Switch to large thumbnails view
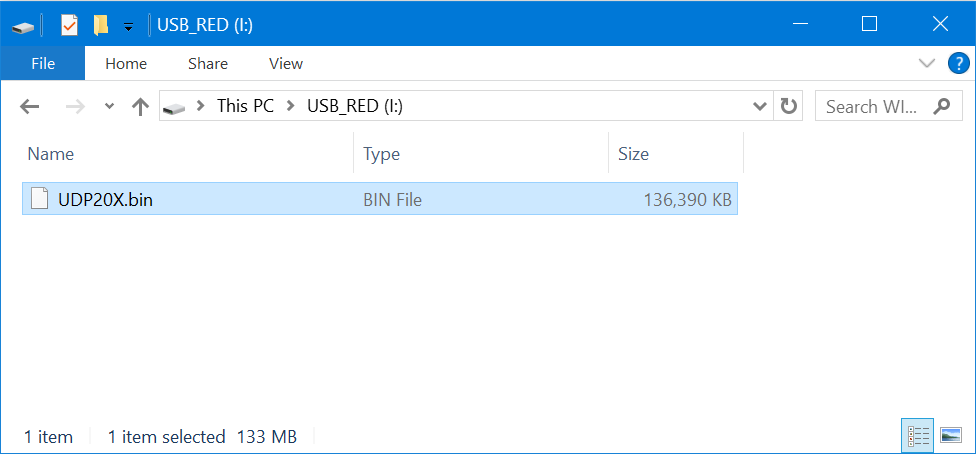This screenshot has height=454, width=976. click(x=951, y=436)
